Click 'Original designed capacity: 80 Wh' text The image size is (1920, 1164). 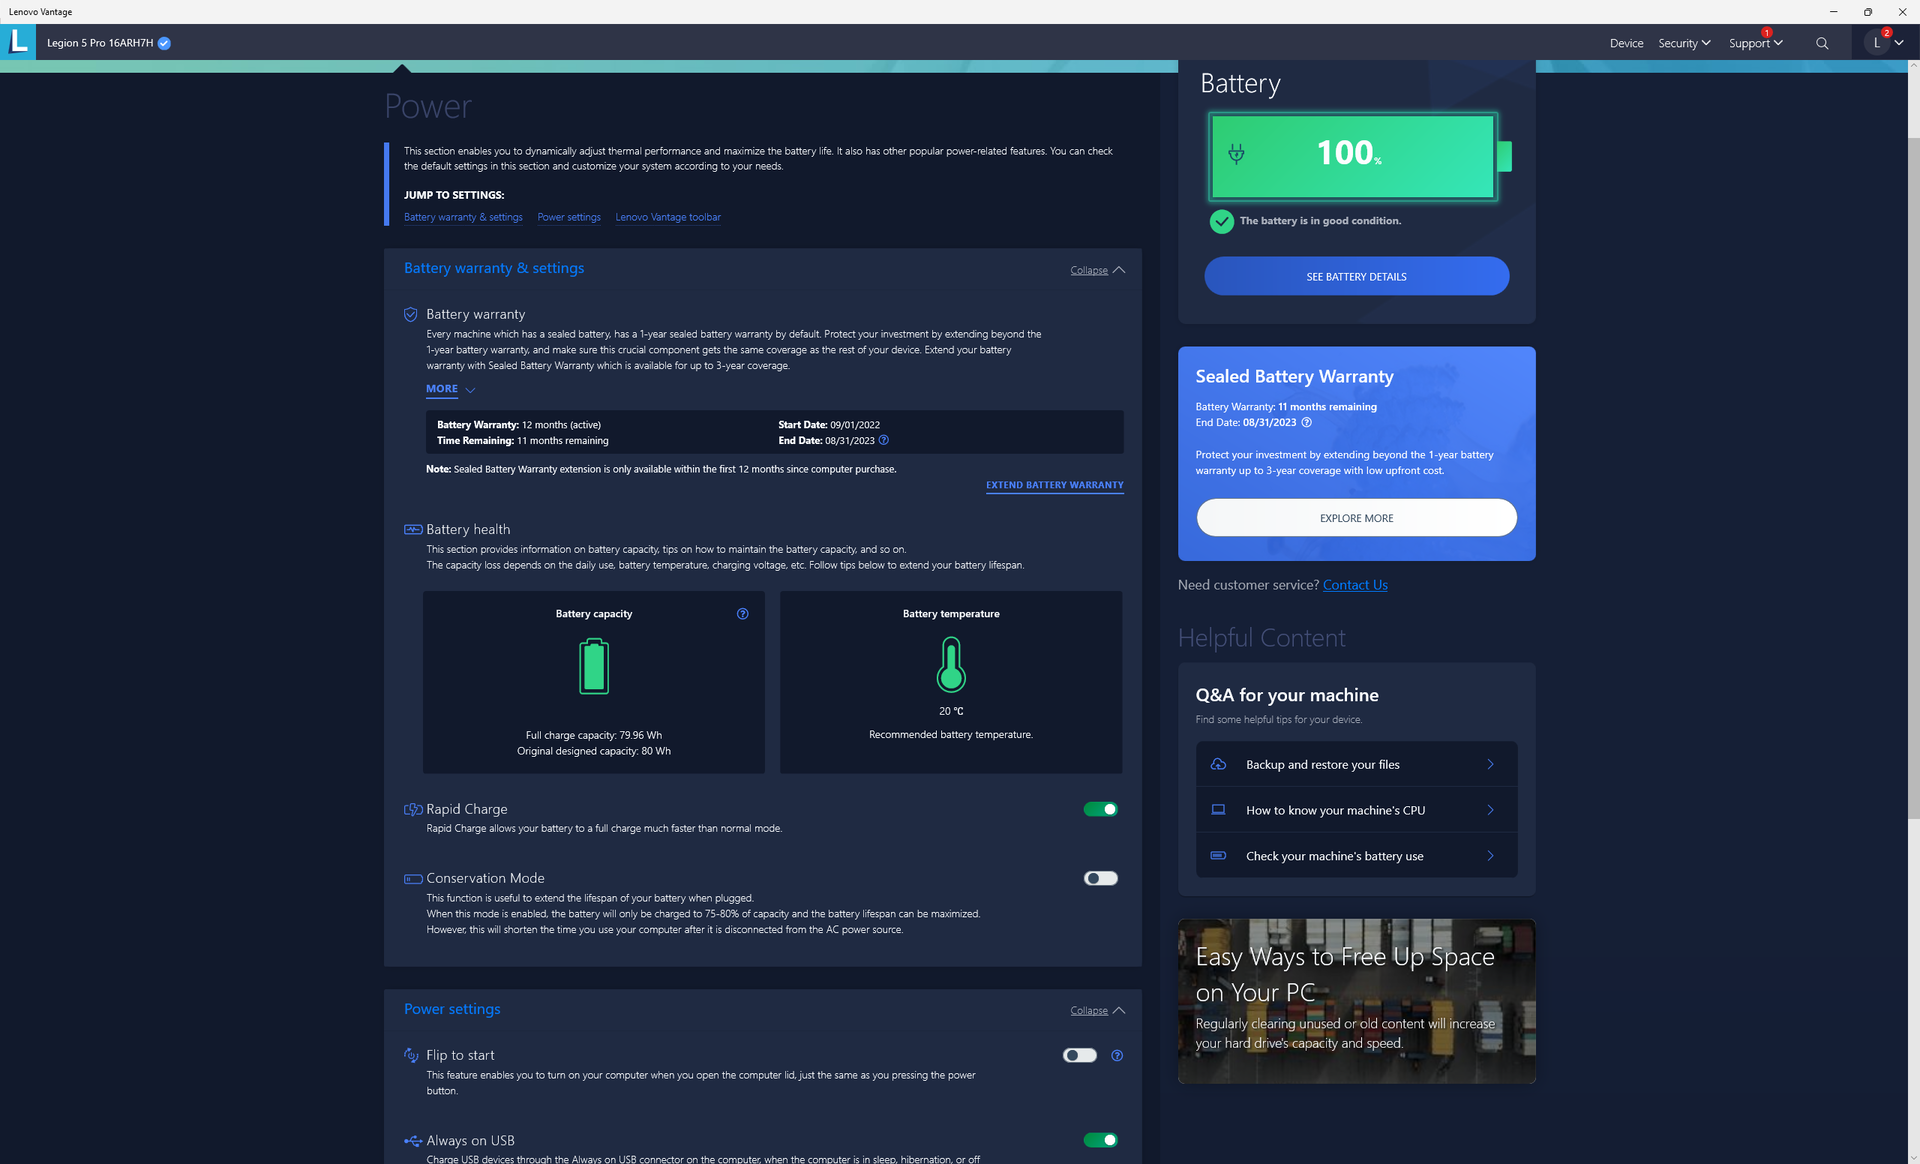(x=594, y=751)
